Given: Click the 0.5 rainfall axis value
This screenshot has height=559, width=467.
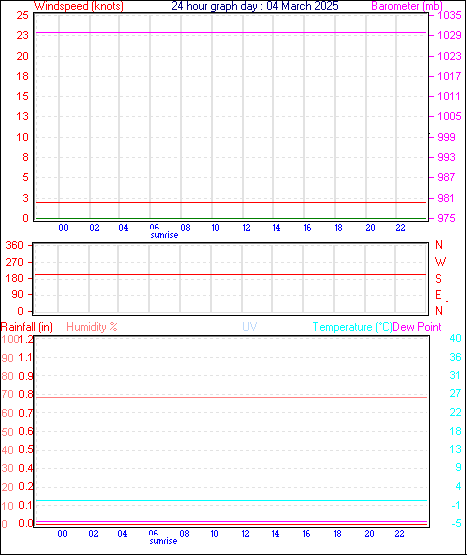Looking at the screenshot, I should click(x=26, y=449).
